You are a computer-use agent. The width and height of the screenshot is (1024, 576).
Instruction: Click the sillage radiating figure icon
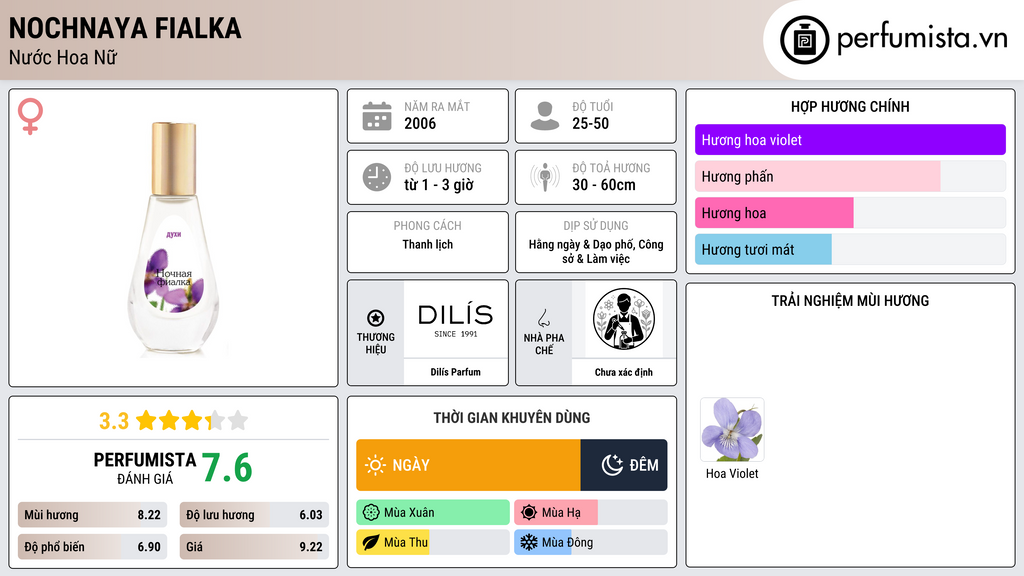pos(545,177)
